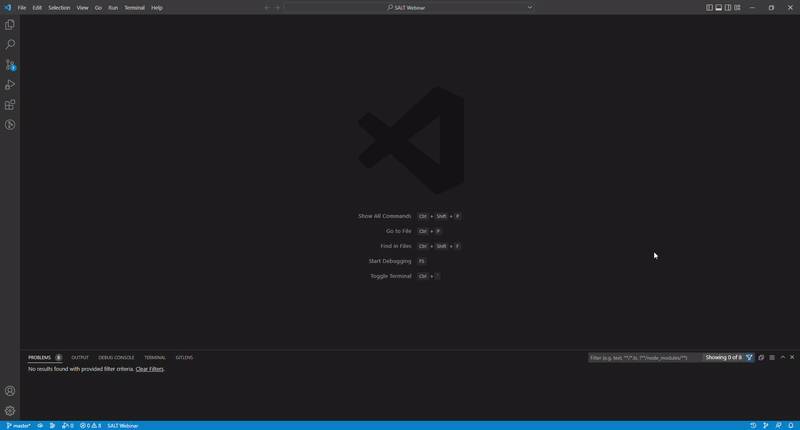Switch to the Terminal panel tab
Viewport: 800px width, 430px height.
point(155,358)
